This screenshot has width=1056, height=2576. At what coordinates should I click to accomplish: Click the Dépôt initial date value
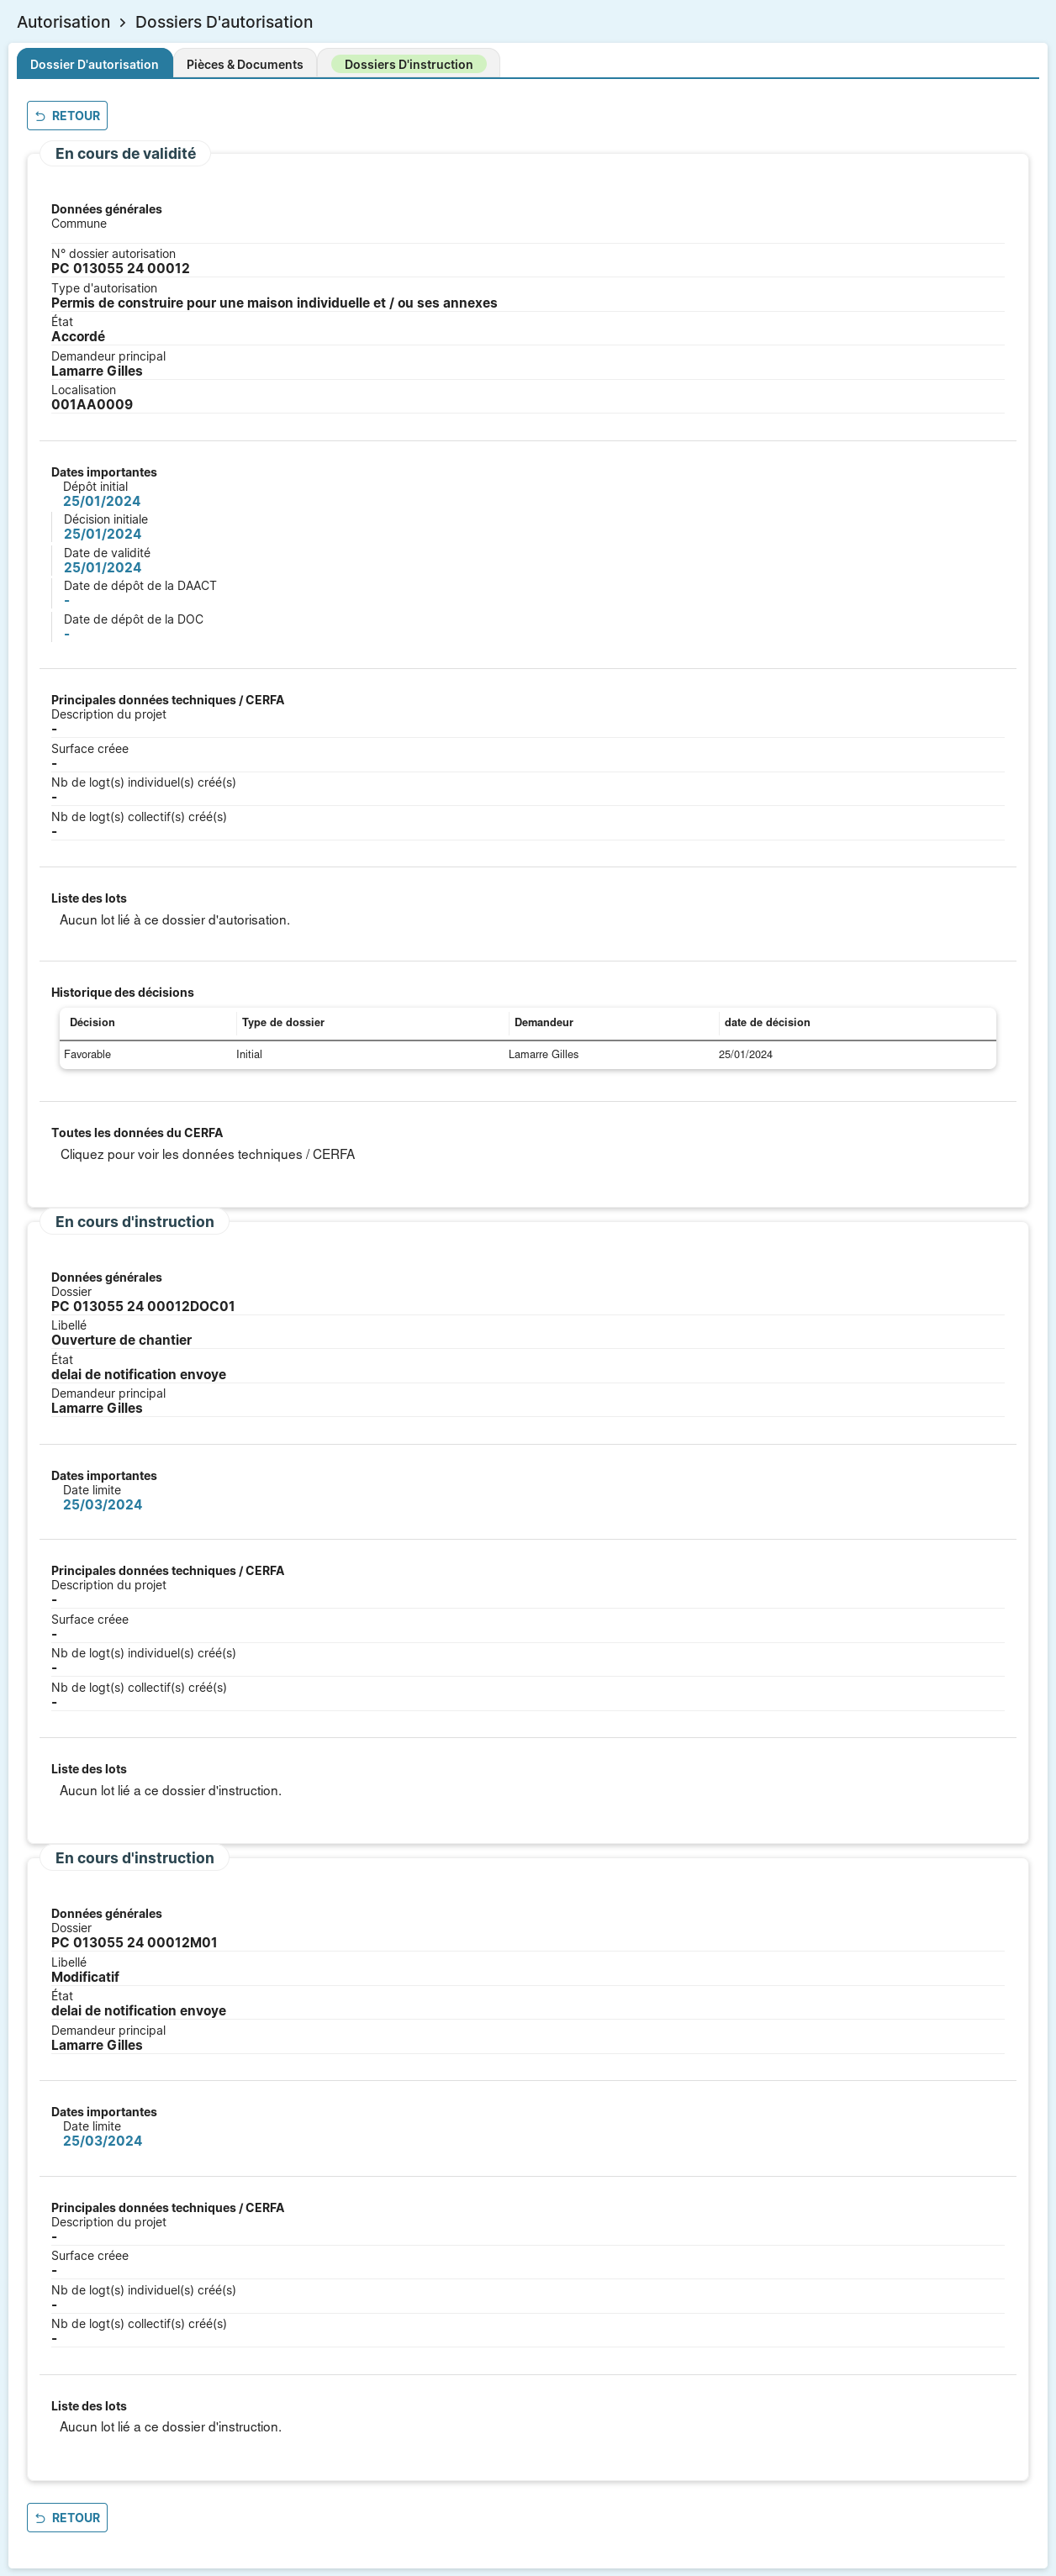(101, 501)
